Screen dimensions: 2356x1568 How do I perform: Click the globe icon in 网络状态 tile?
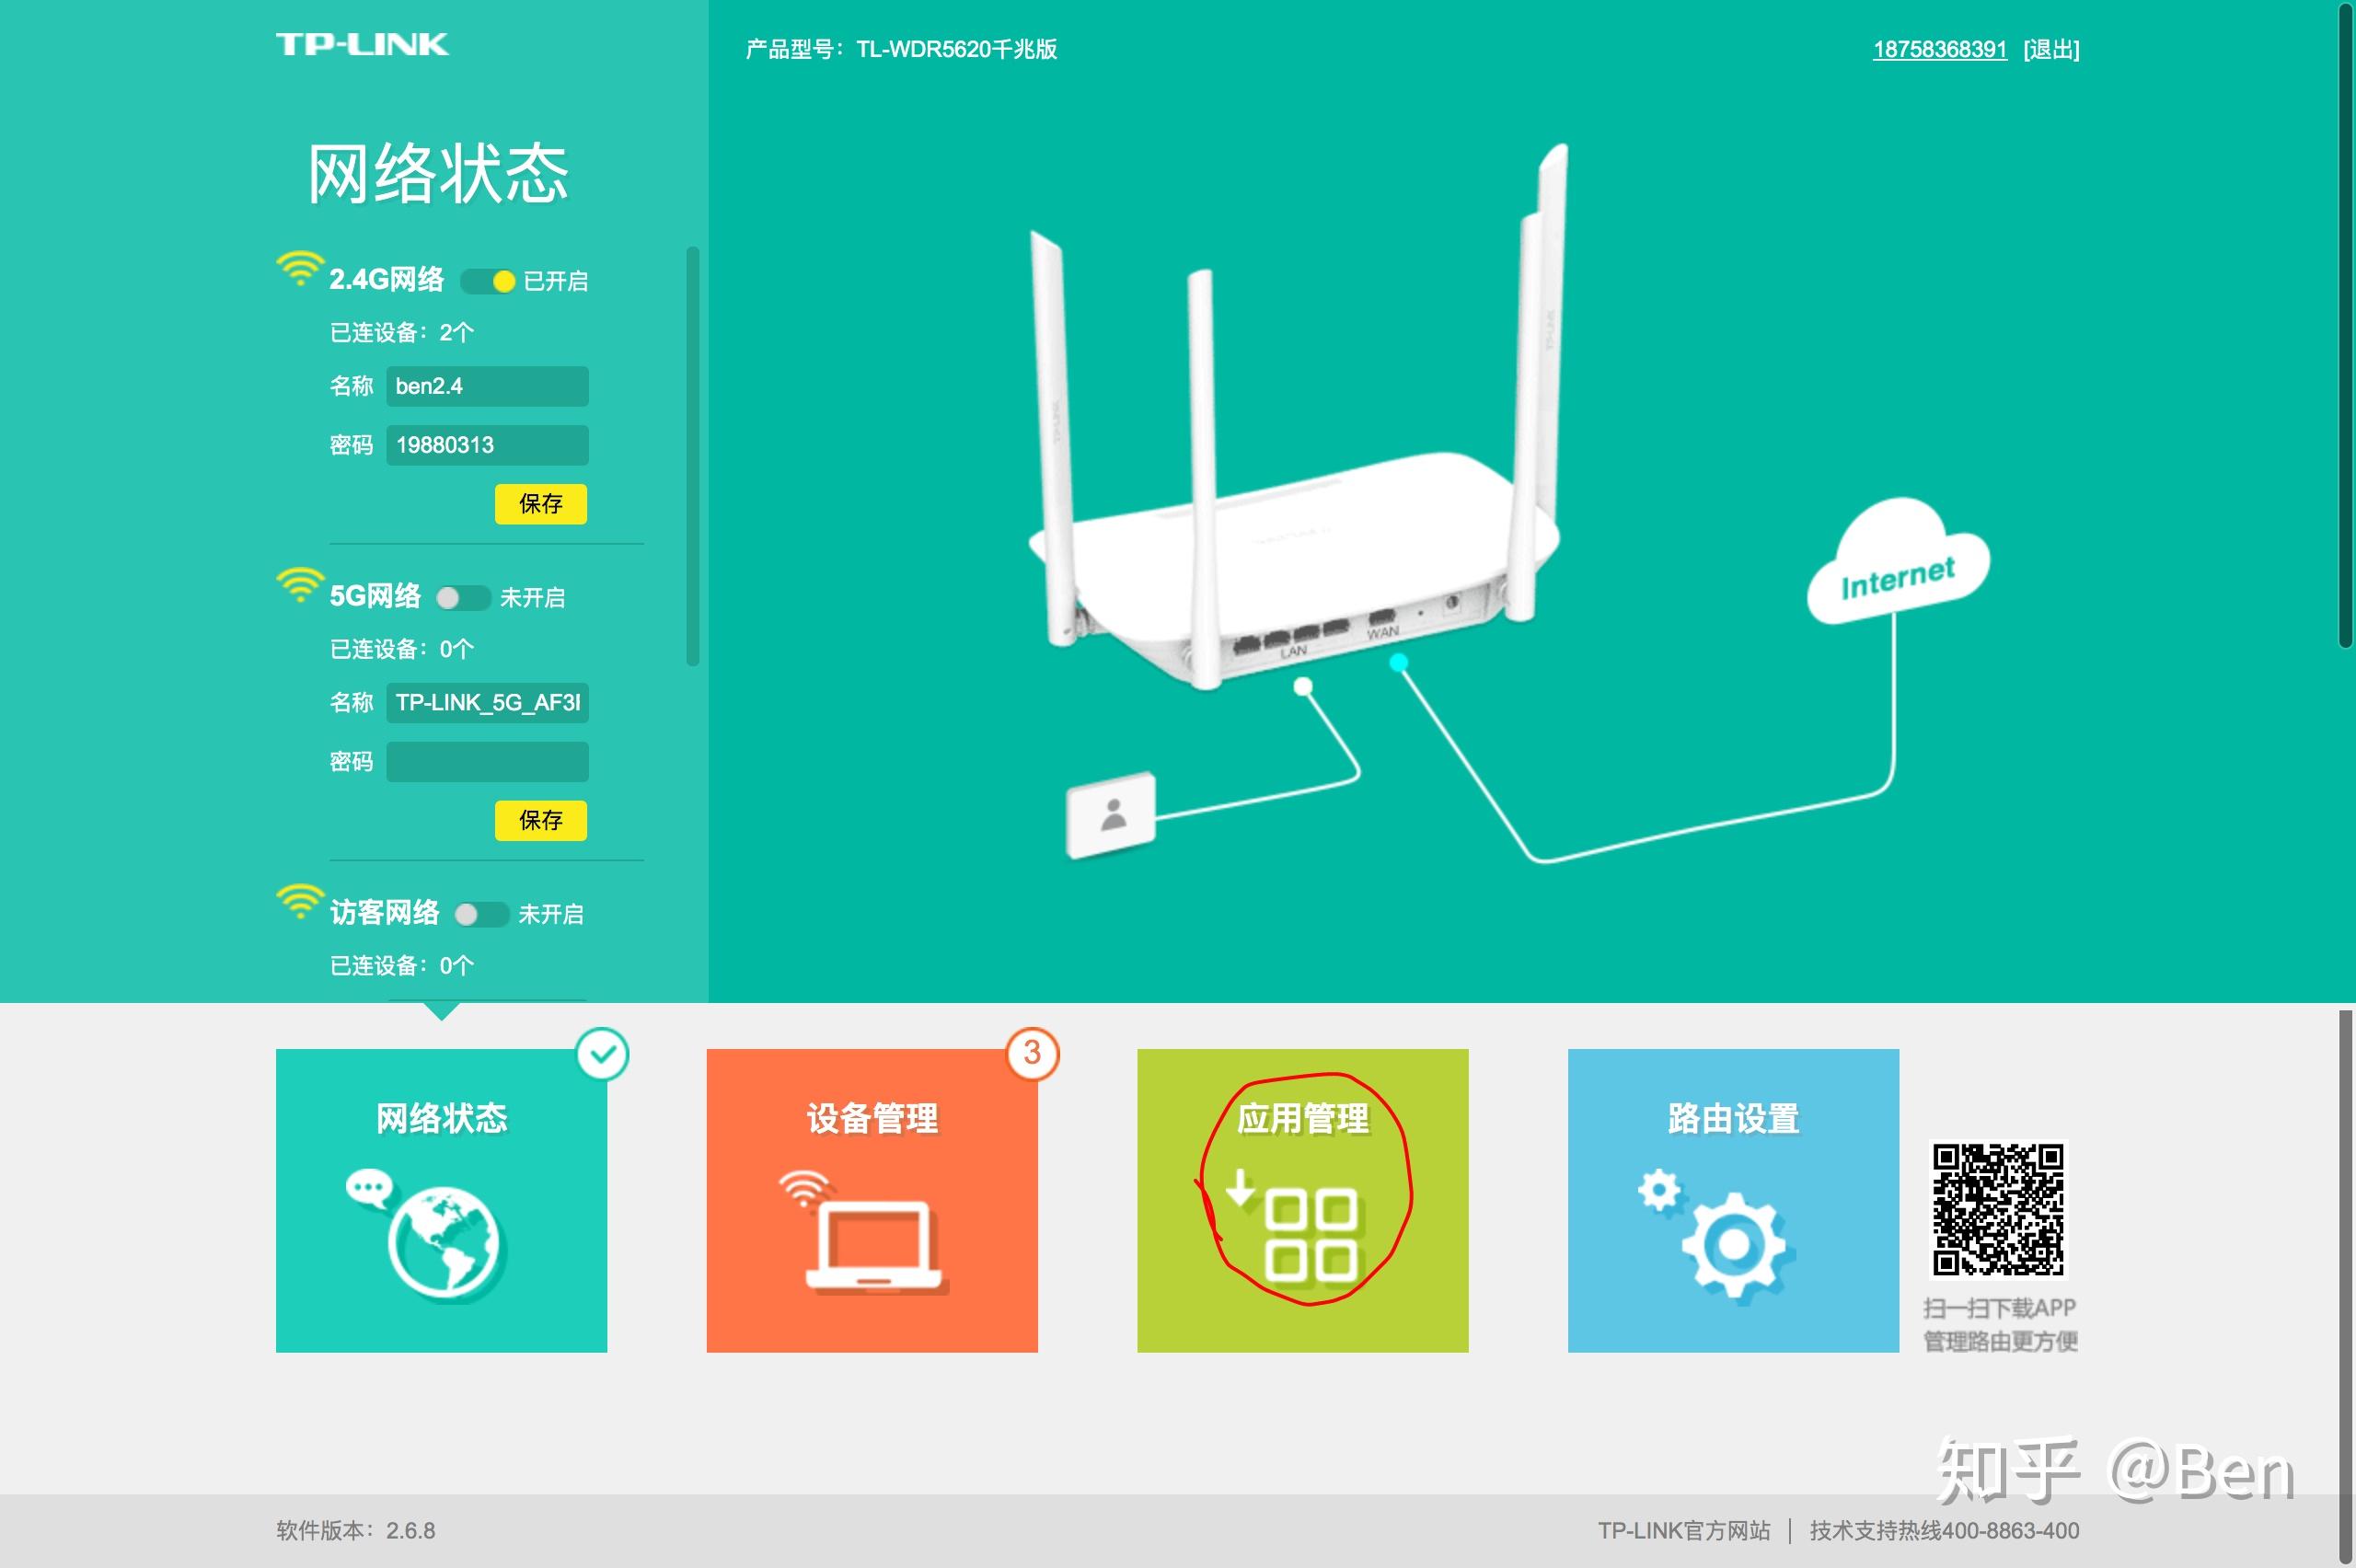[427, 1235]
